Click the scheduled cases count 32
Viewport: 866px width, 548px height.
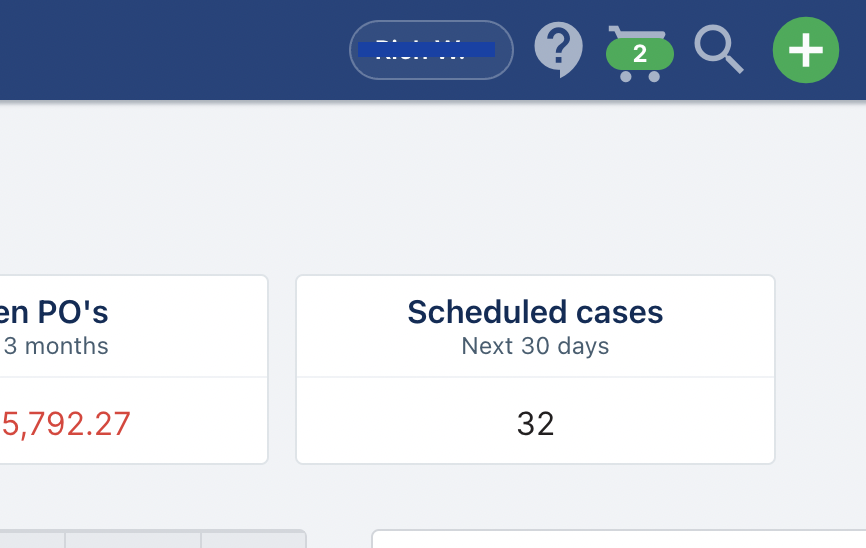pyautogui.click(x=535, y=424)
